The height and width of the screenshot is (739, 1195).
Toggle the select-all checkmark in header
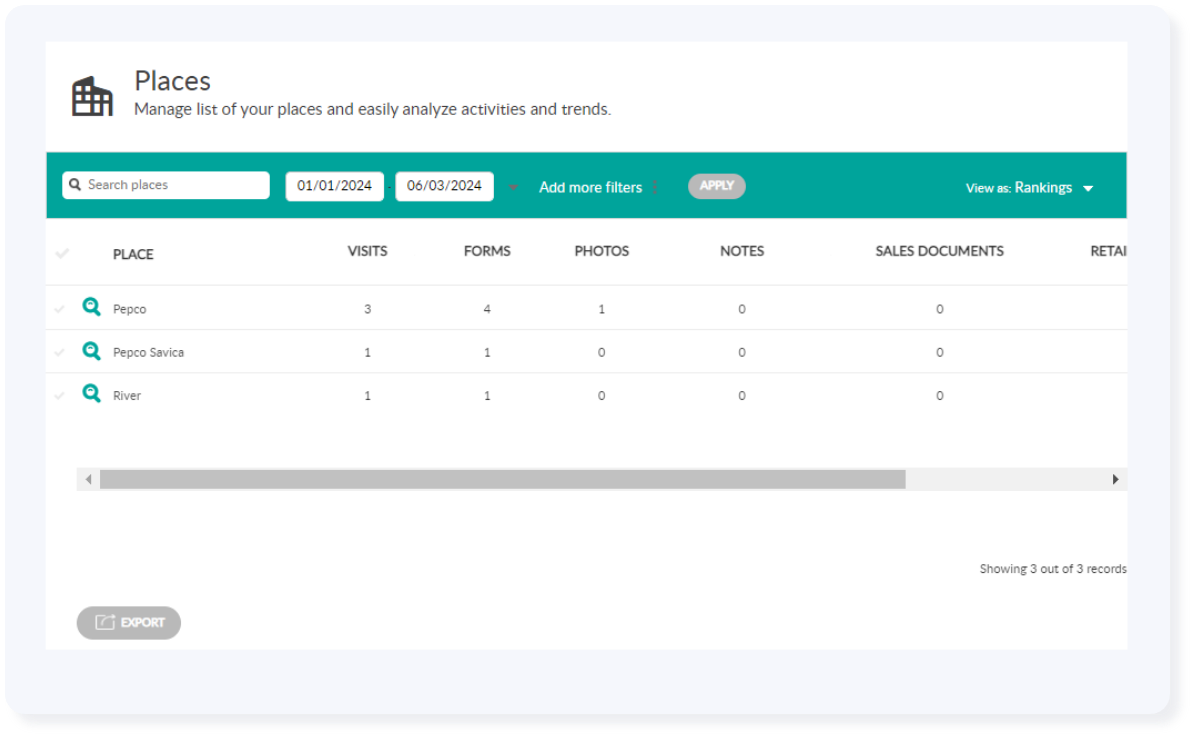click(62, 254)
